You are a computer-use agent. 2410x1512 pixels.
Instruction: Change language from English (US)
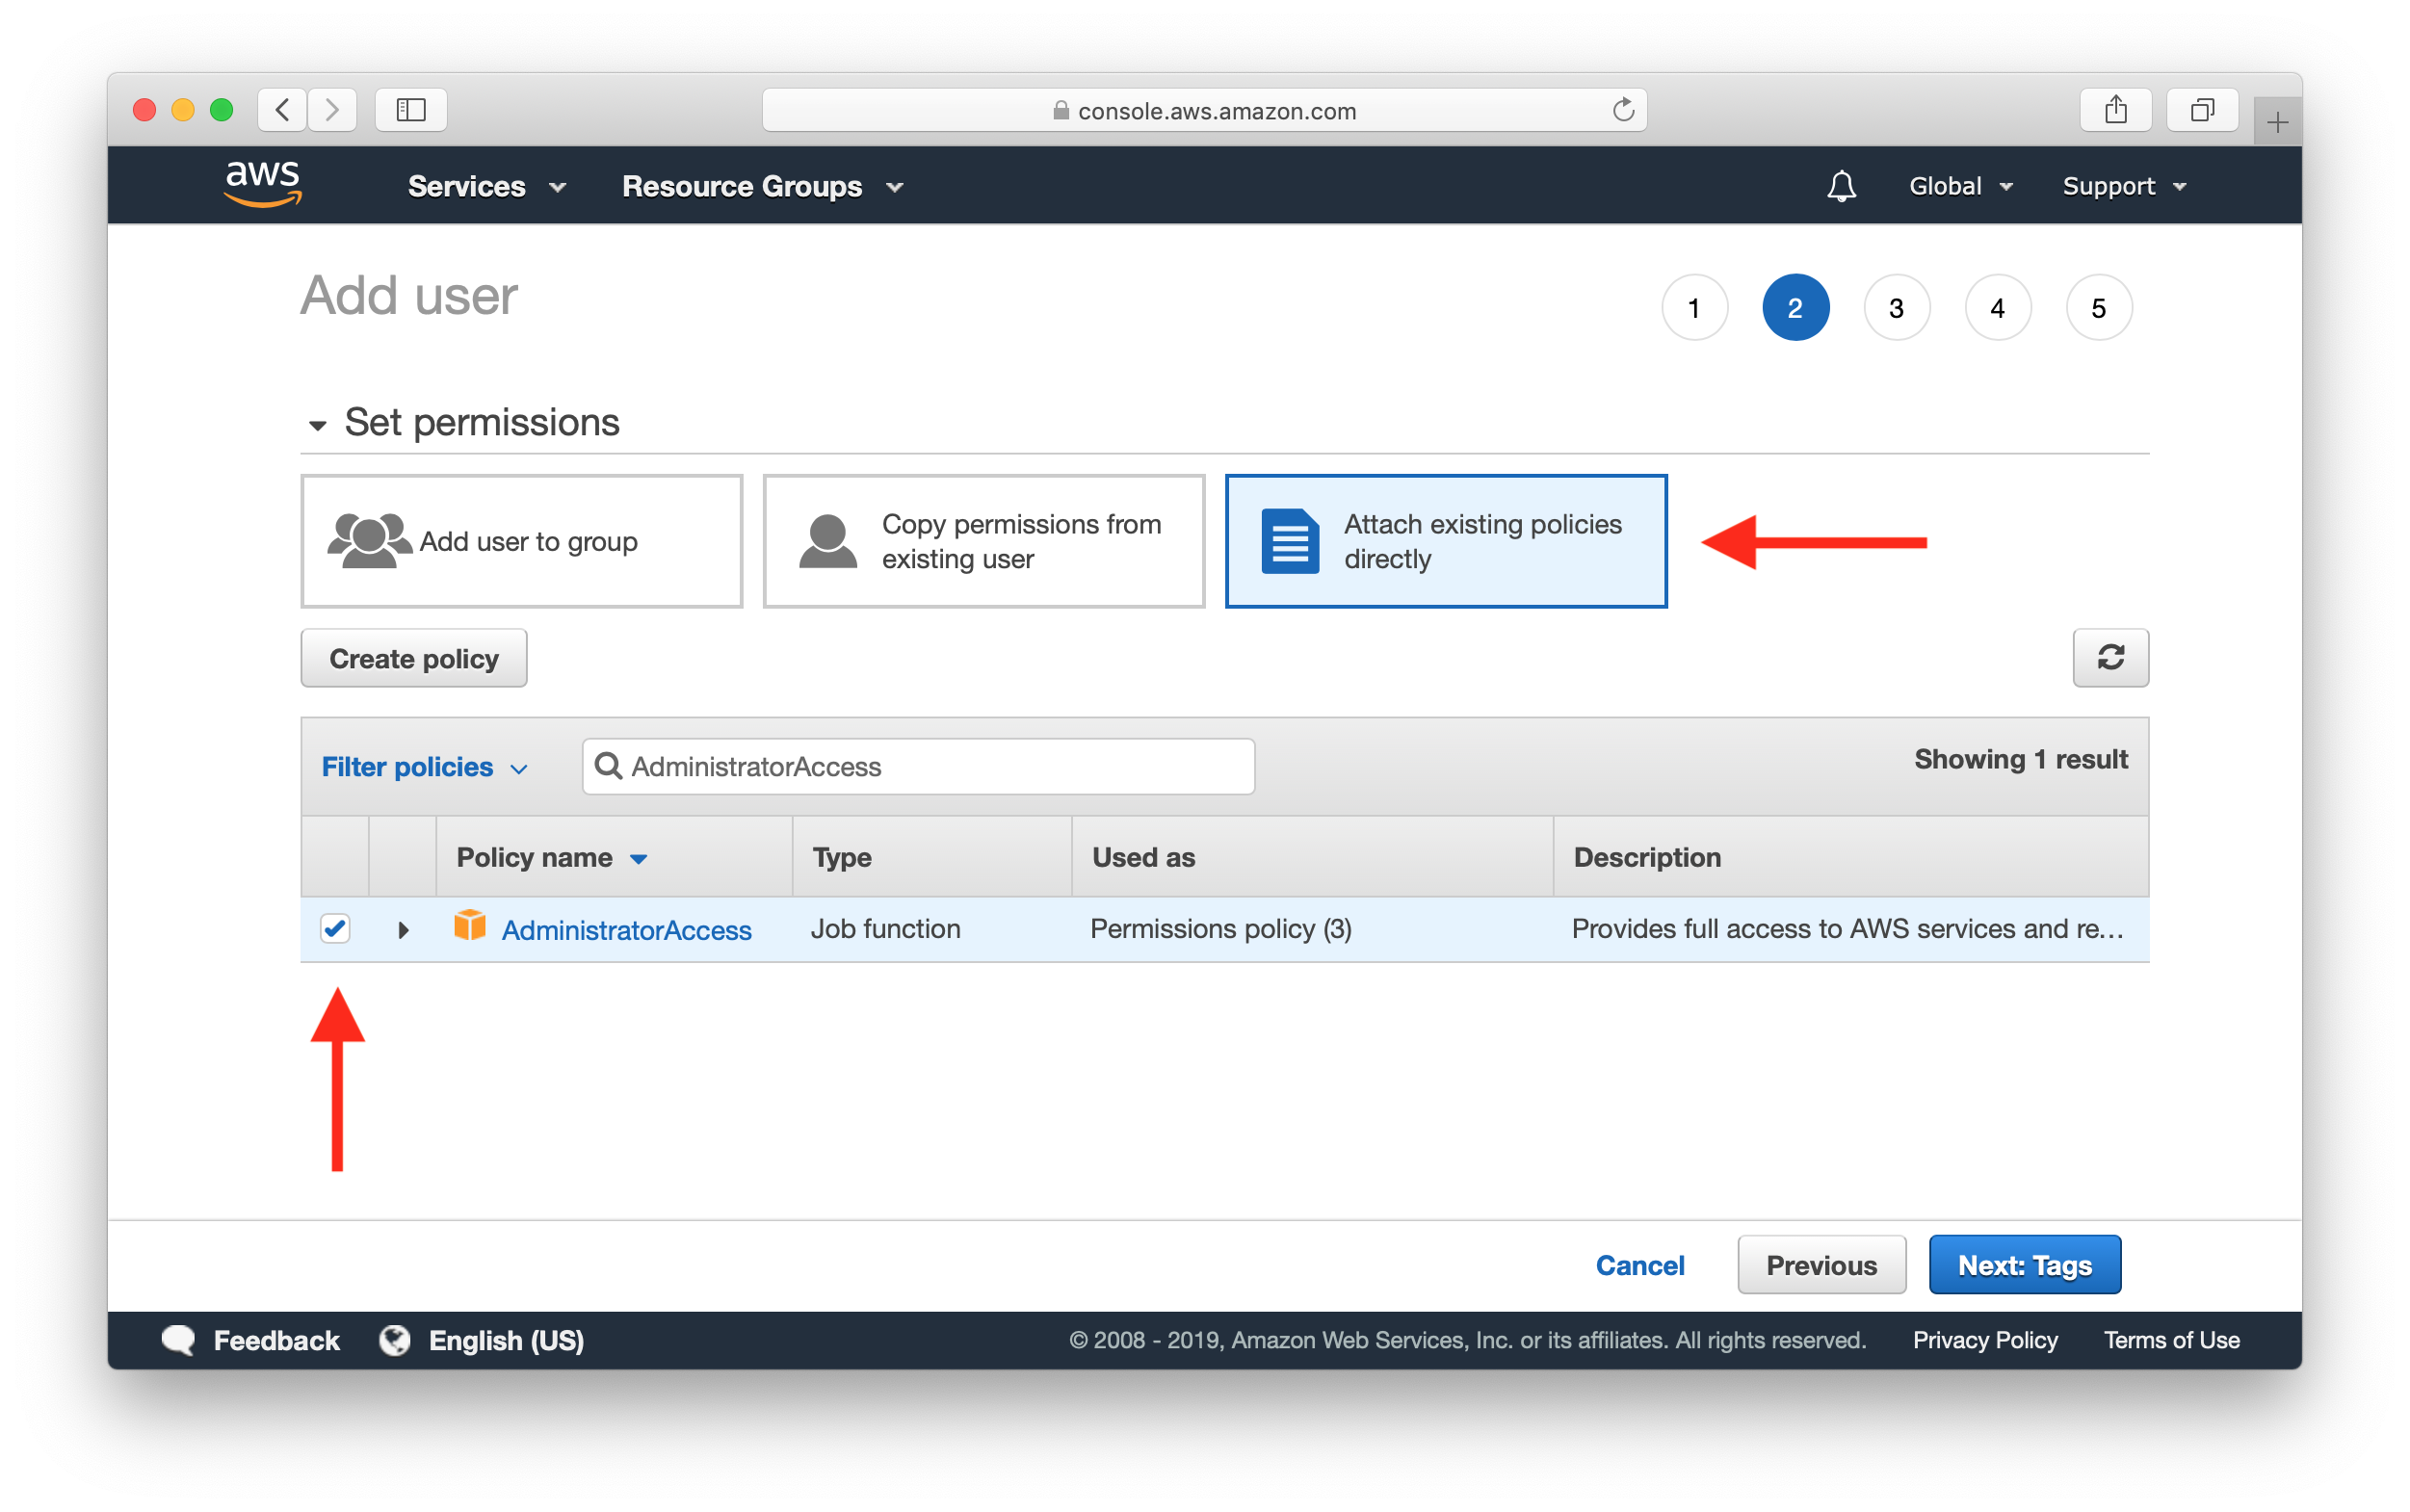click(506, 1340)
